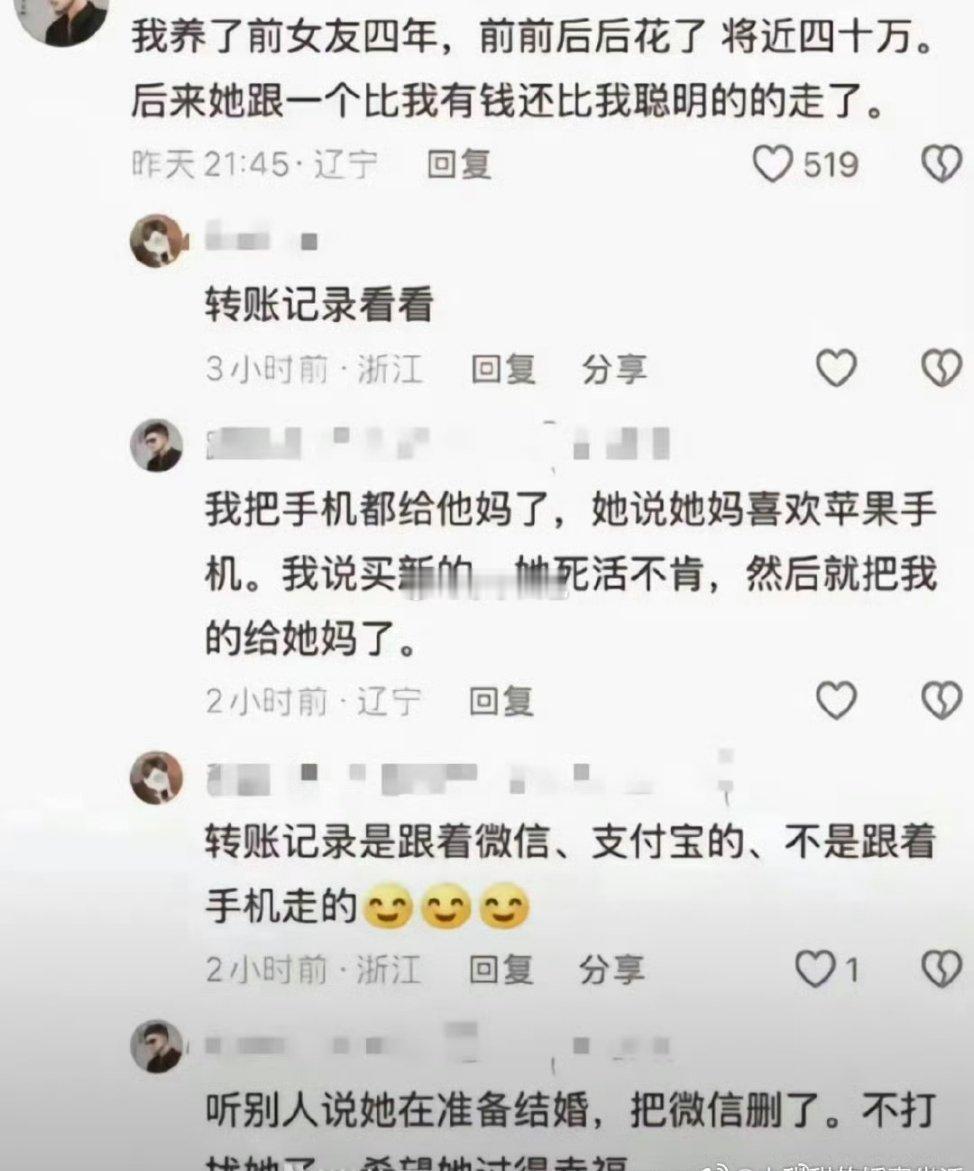
Task: Open avatar beside '听别人说她在准备结婚' reply
Action: click(157, 1046)
